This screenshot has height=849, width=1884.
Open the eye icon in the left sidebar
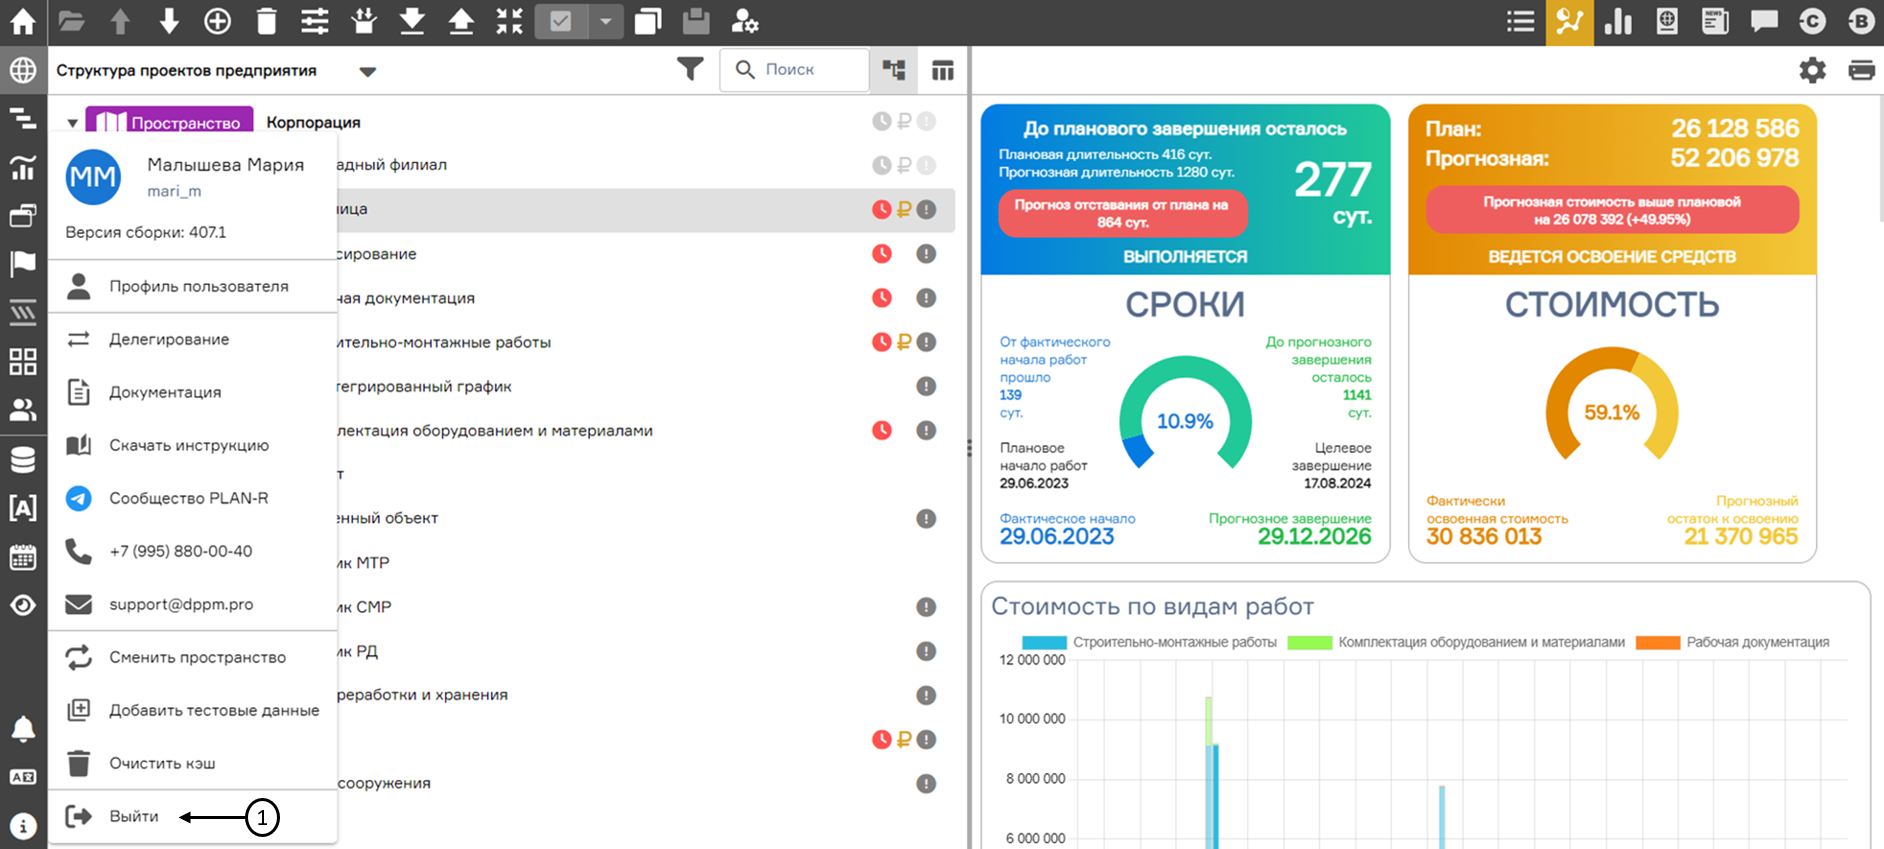(23, 606)
